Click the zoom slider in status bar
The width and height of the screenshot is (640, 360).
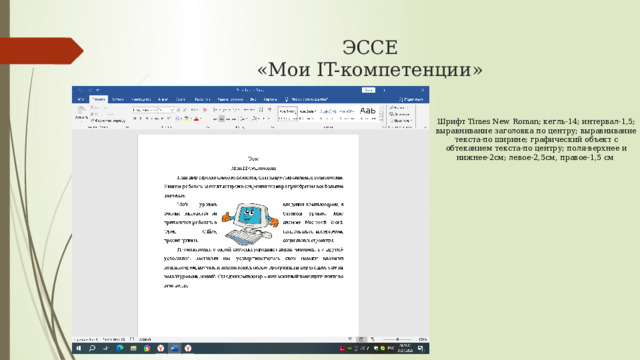tap(398, 339)
